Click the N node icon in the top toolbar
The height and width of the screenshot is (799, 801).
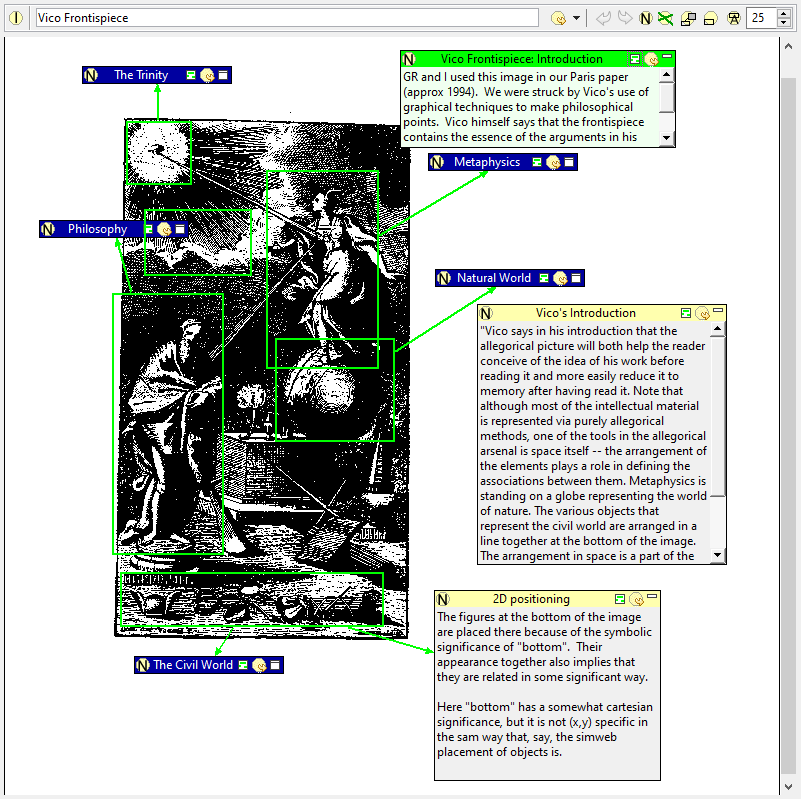(x=645, y=18)
